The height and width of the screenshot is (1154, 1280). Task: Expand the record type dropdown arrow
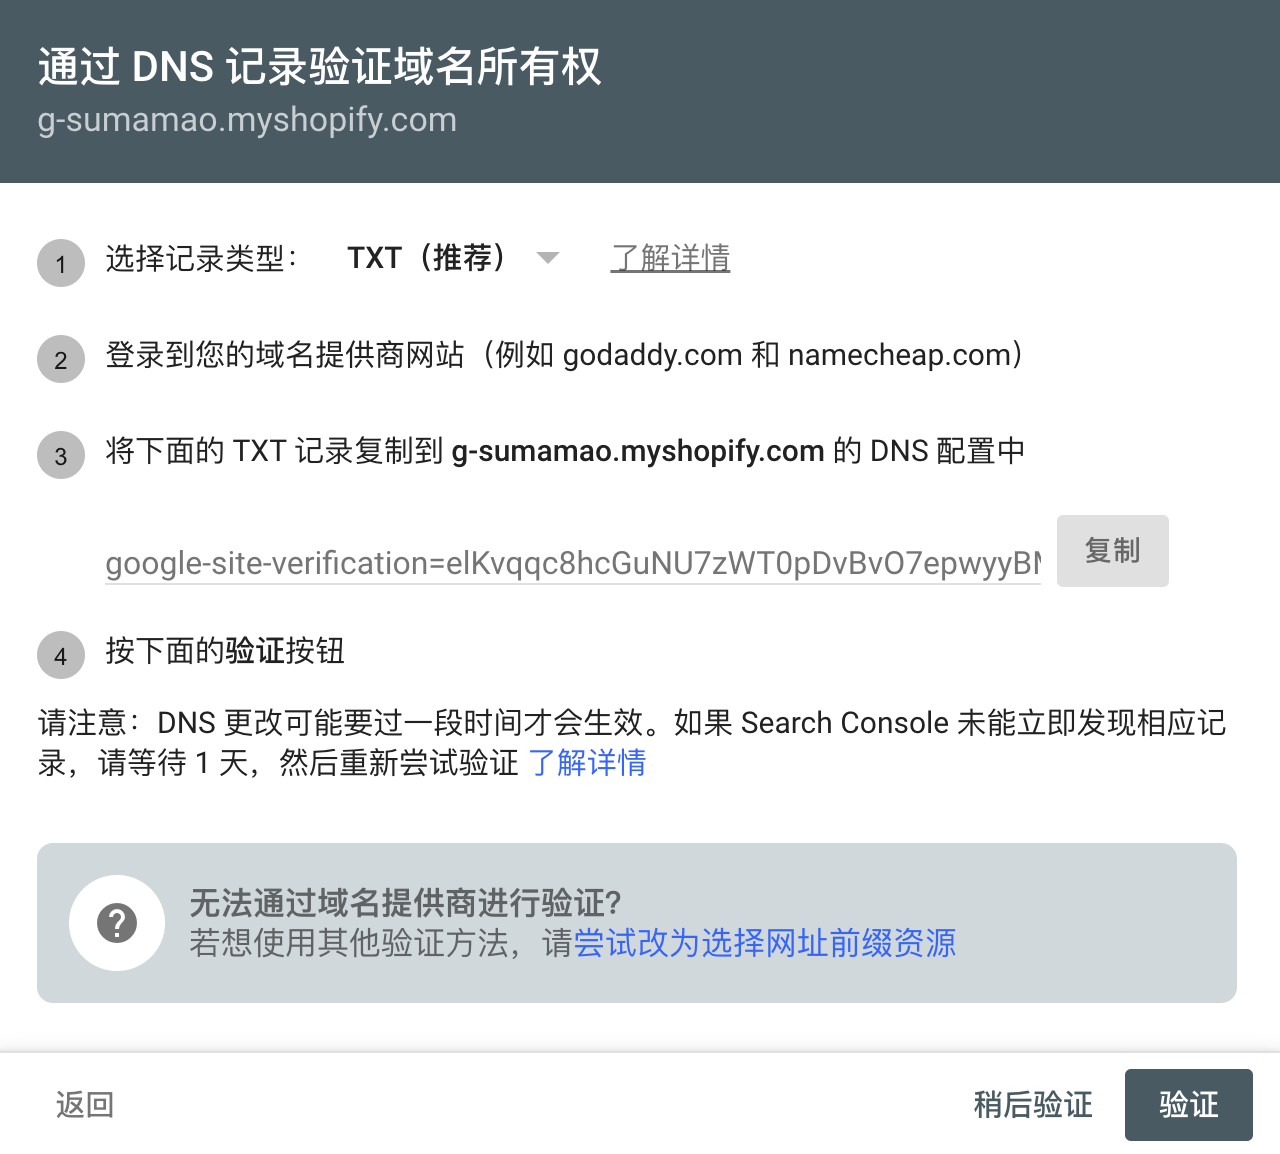[547, 258]
